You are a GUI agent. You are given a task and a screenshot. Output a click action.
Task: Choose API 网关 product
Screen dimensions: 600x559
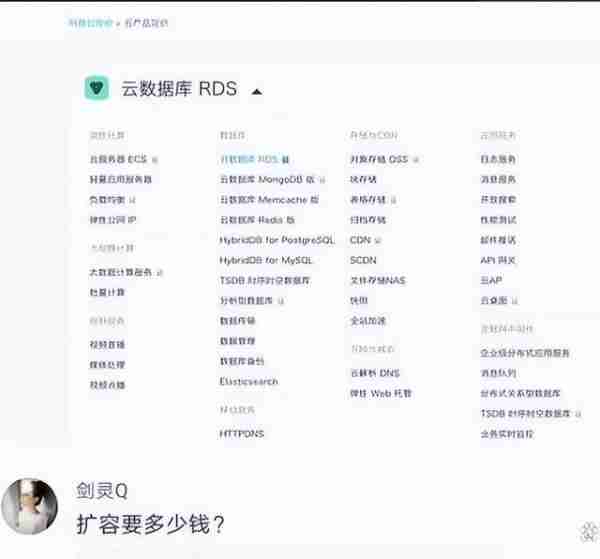pyautogui.click(x=498, y=261)
